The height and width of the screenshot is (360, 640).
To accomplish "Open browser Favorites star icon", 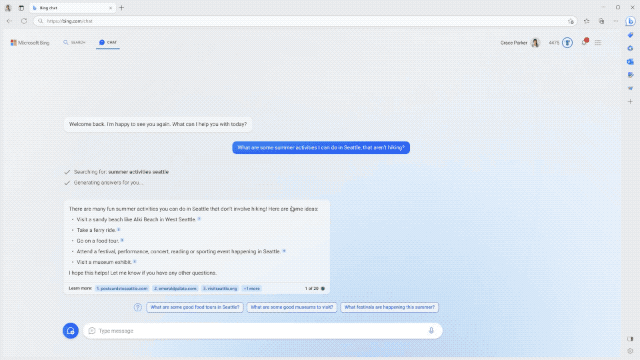I will 587,21.
